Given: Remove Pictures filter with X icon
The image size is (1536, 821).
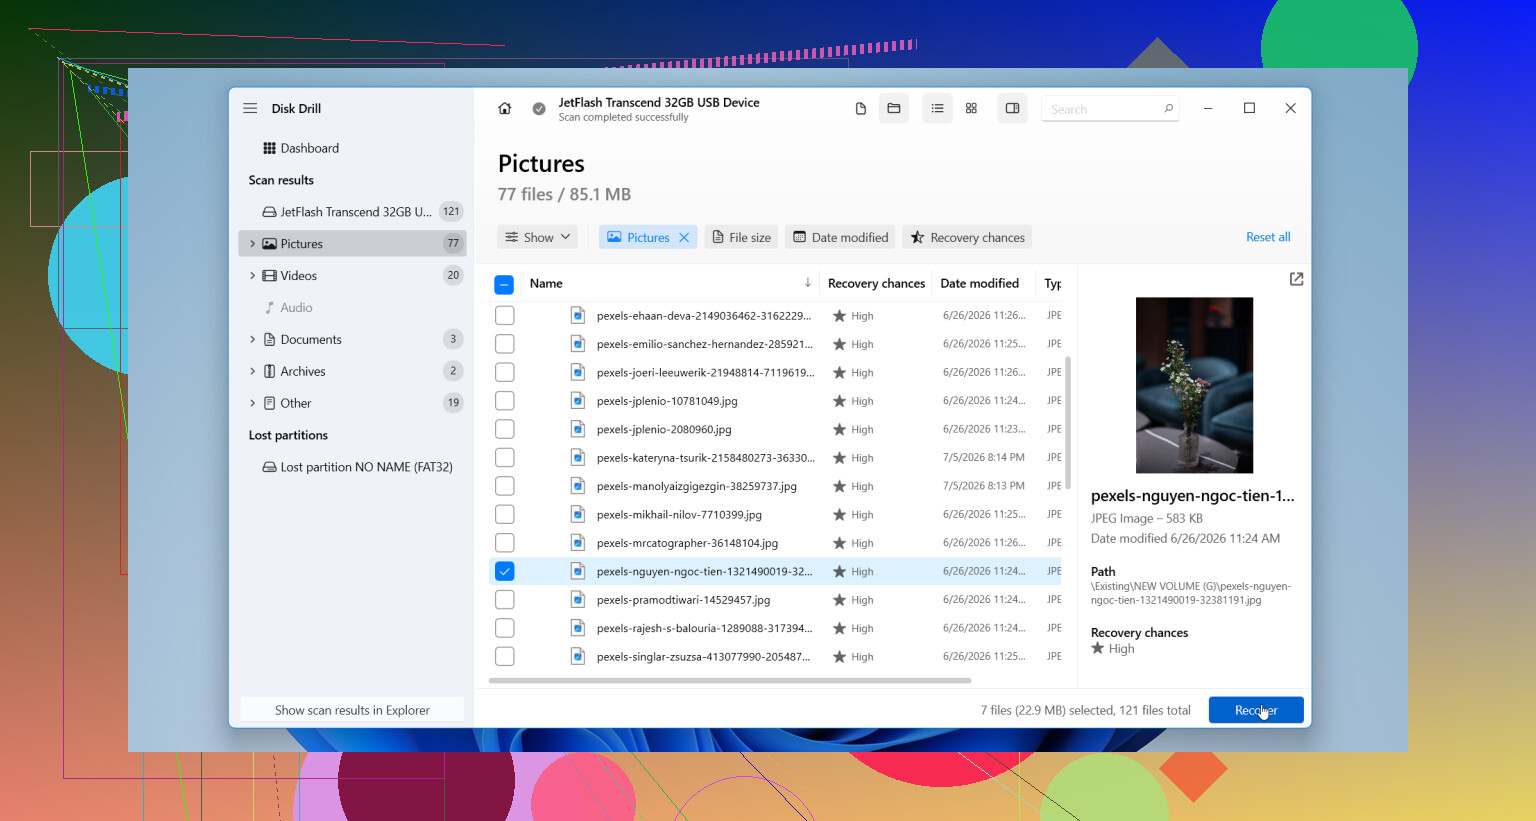Looking at the screenshot, I should [x=684, y=238].
